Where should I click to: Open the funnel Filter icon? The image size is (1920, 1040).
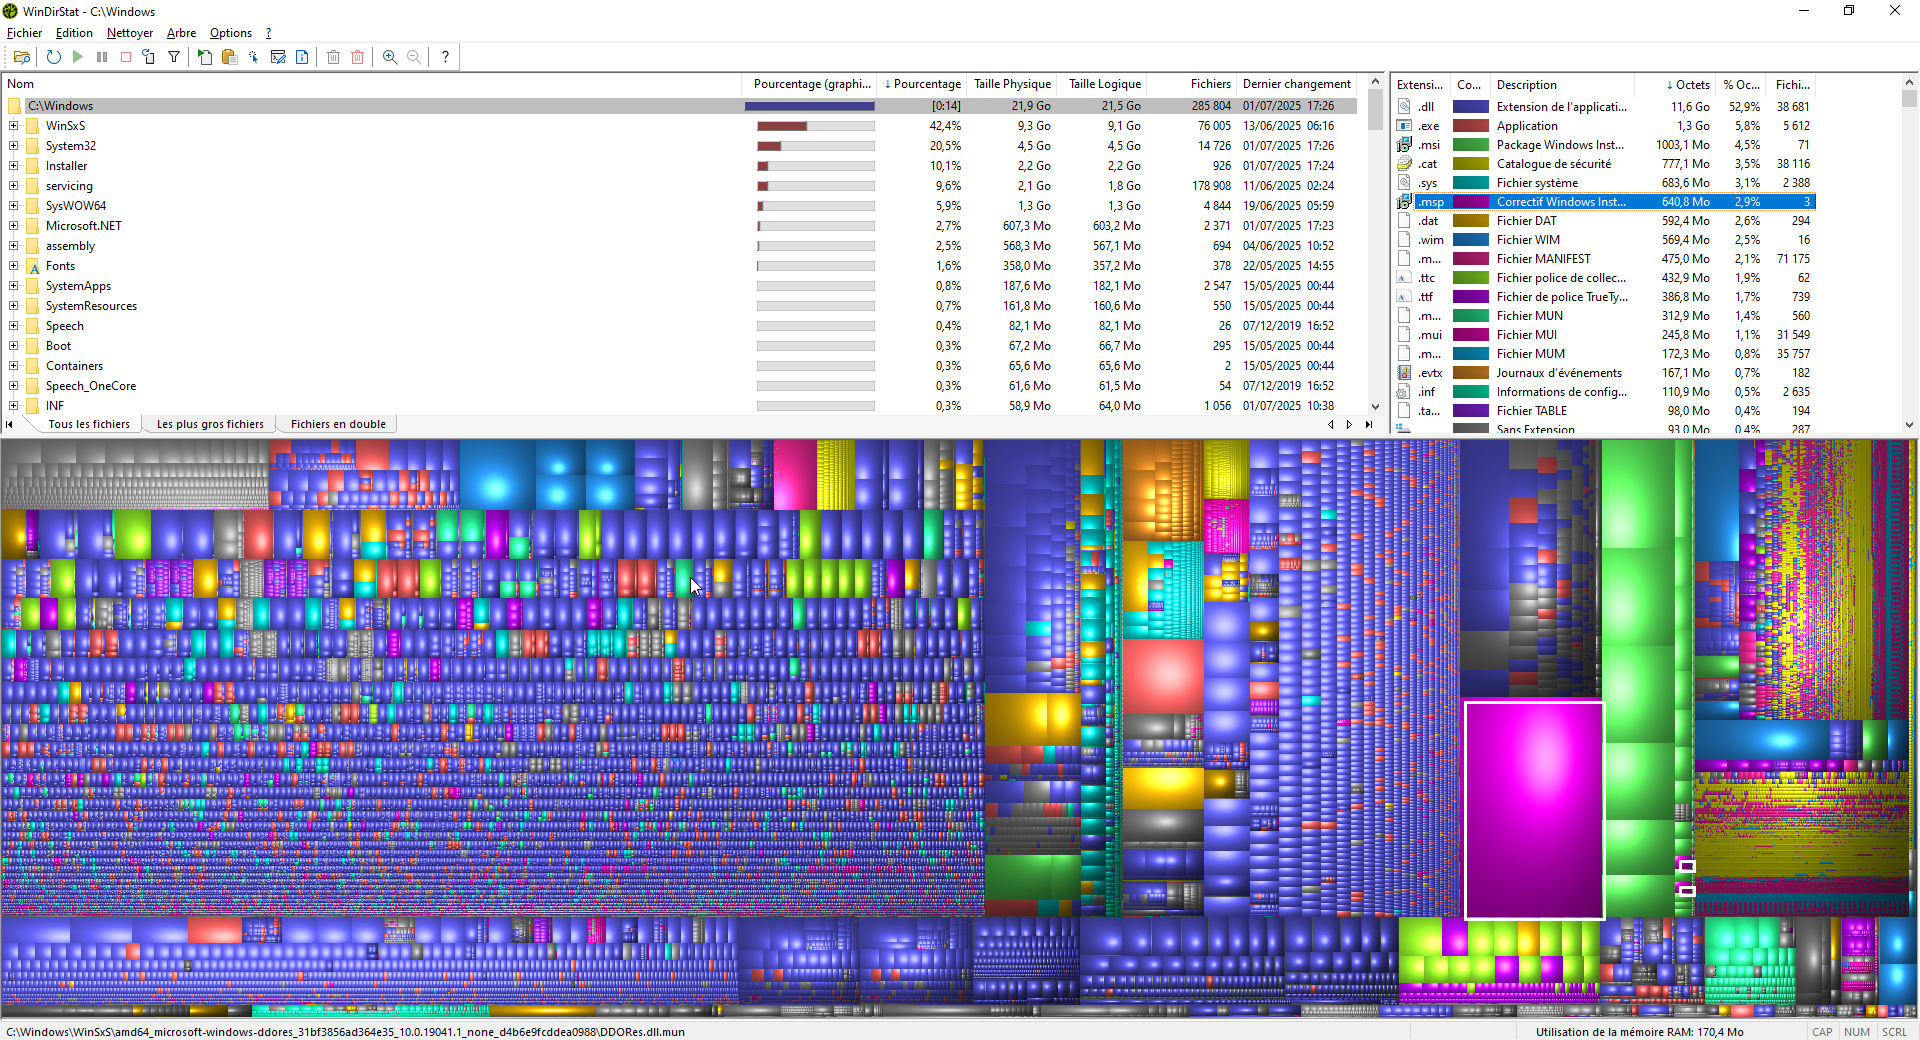pyautogui.click(x=174, y=57)
